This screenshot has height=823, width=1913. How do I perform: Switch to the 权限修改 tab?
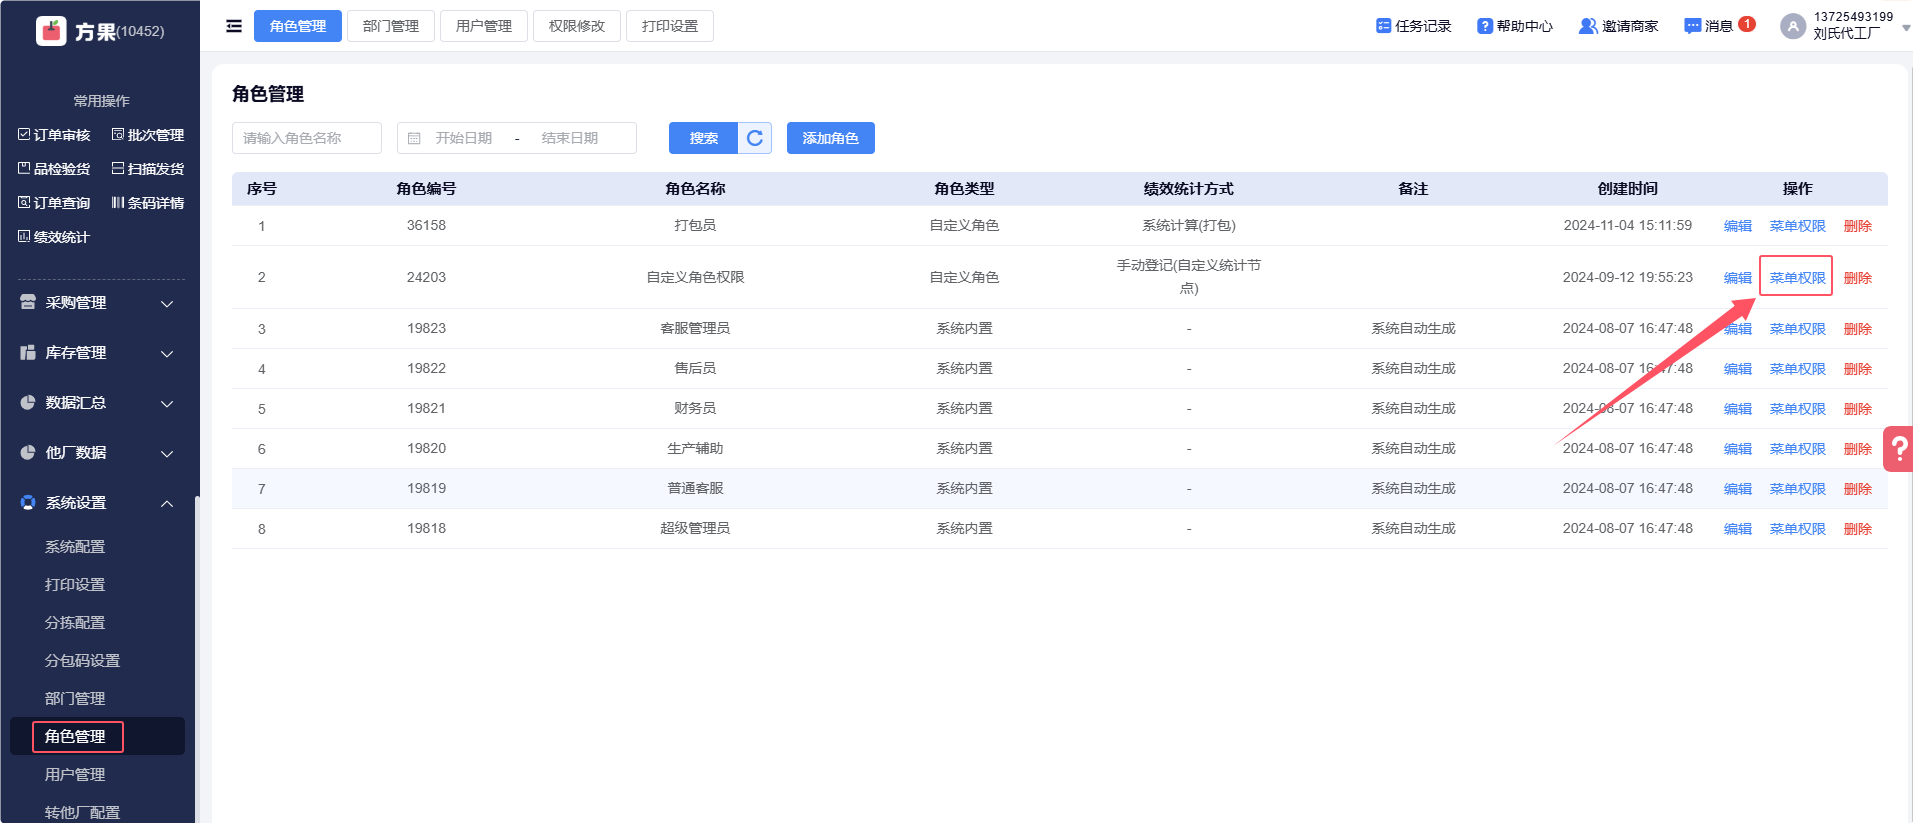point(577,26)
